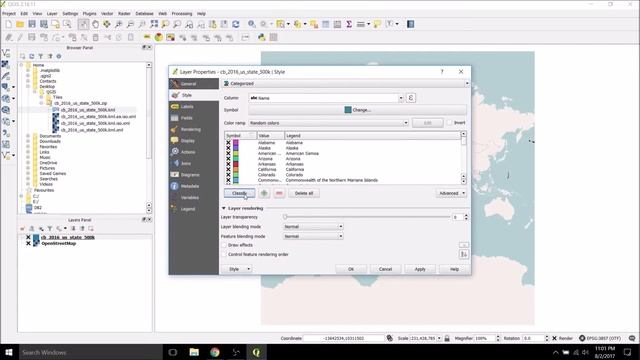The image size is (640, 360).
Task: Click the dialog help question mark icon
Action: [x=442, y=72]
